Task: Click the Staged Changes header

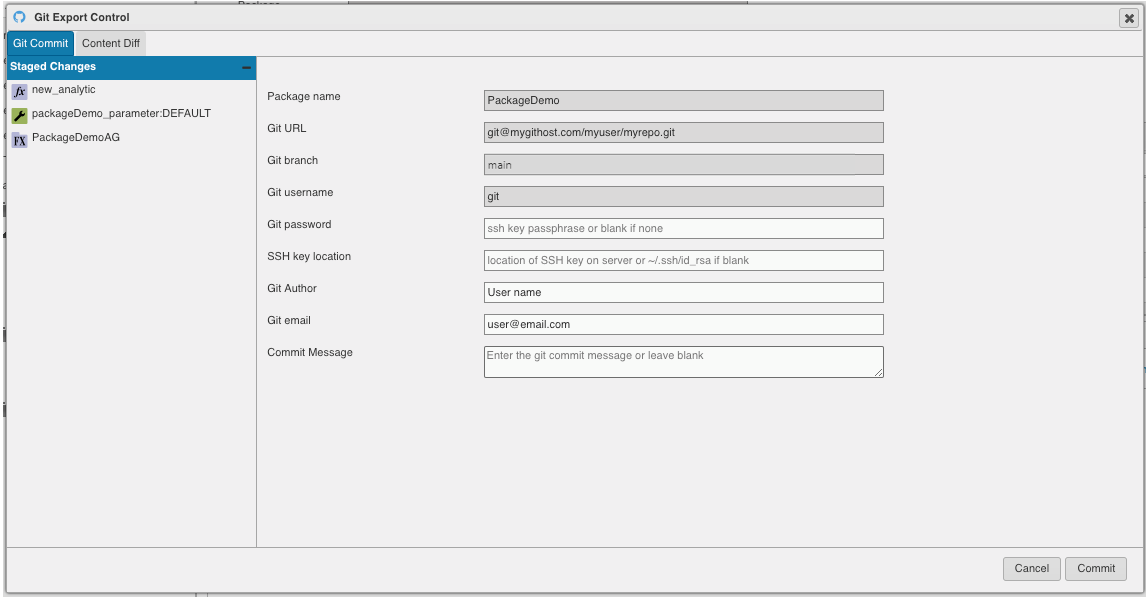Action: (x=132, y=67)
